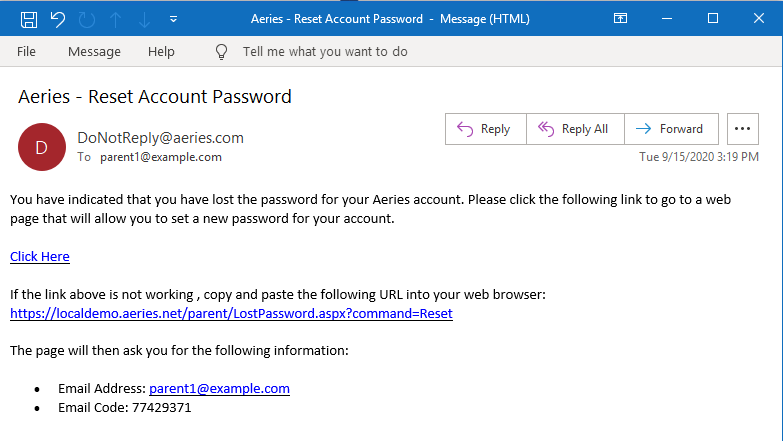The image size is (783, 441).
Task: Click the subject heading 'Aeries - Reset Account Password'
Action: (x=155, y=96)
